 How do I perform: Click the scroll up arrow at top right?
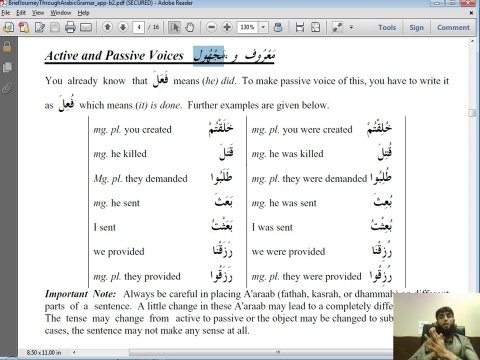point(472,41)
